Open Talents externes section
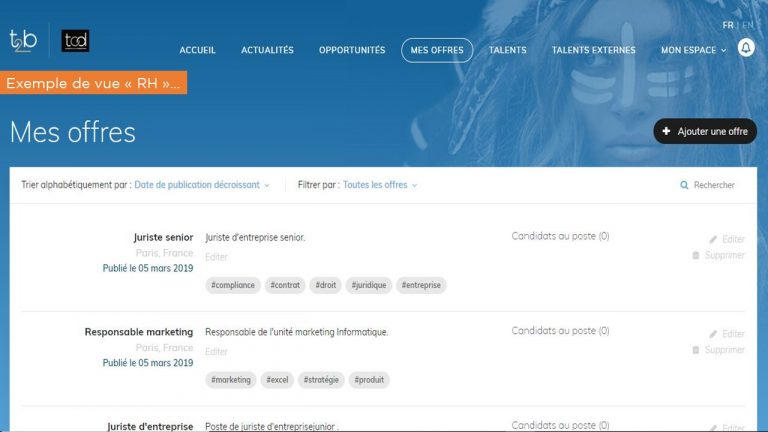 point(594,50)
